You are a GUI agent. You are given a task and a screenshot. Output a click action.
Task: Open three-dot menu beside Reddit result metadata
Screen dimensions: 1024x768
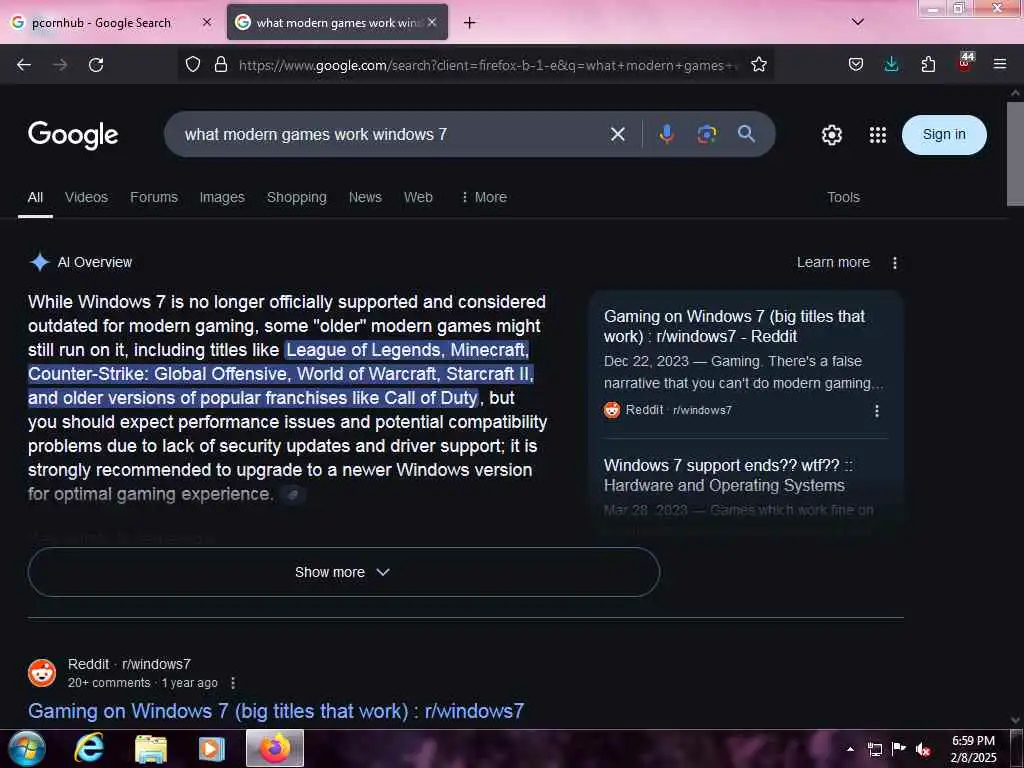tap(233, 683)
